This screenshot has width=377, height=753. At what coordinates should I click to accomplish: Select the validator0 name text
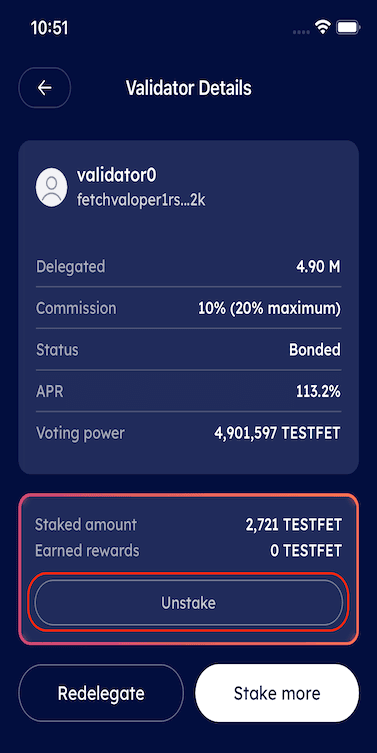coord(117,176)
